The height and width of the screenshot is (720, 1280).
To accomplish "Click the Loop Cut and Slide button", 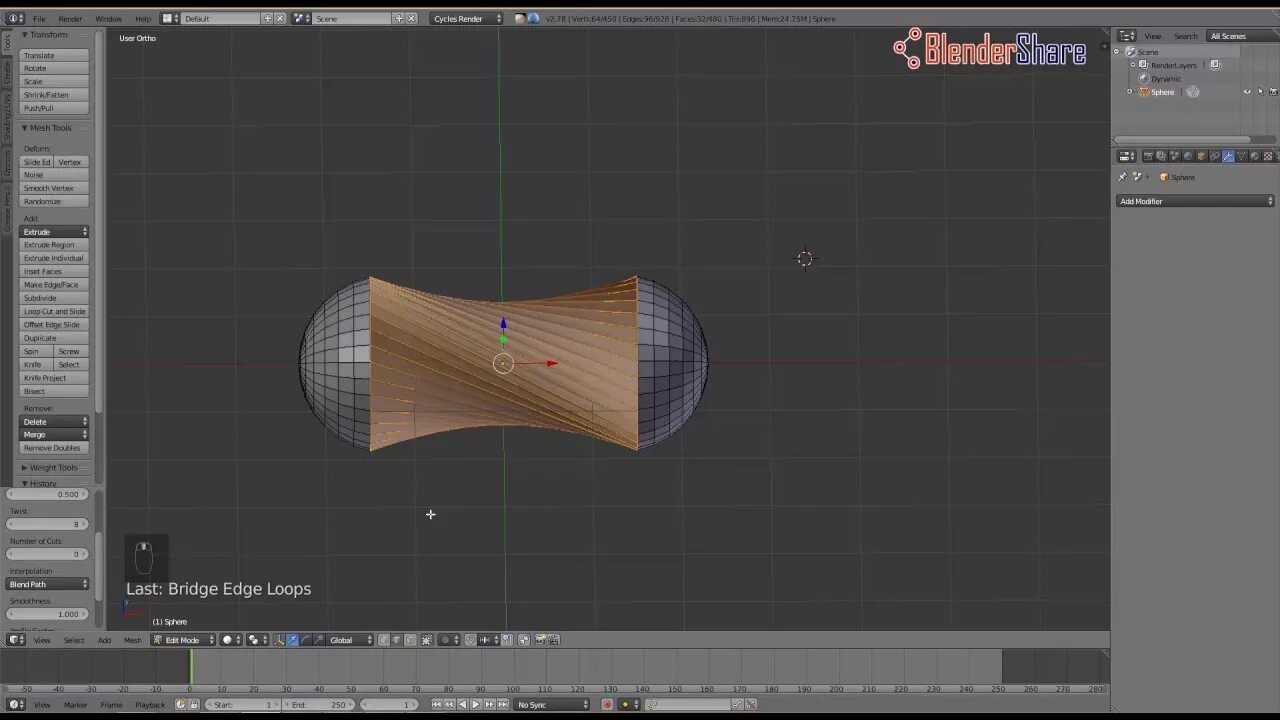I will pyautogui.click(x=54, y=311).
